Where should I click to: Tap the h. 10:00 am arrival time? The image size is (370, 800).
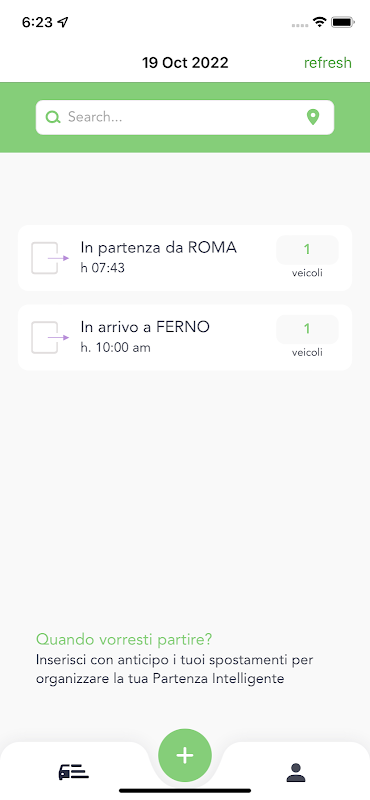[x=116, y=347]
